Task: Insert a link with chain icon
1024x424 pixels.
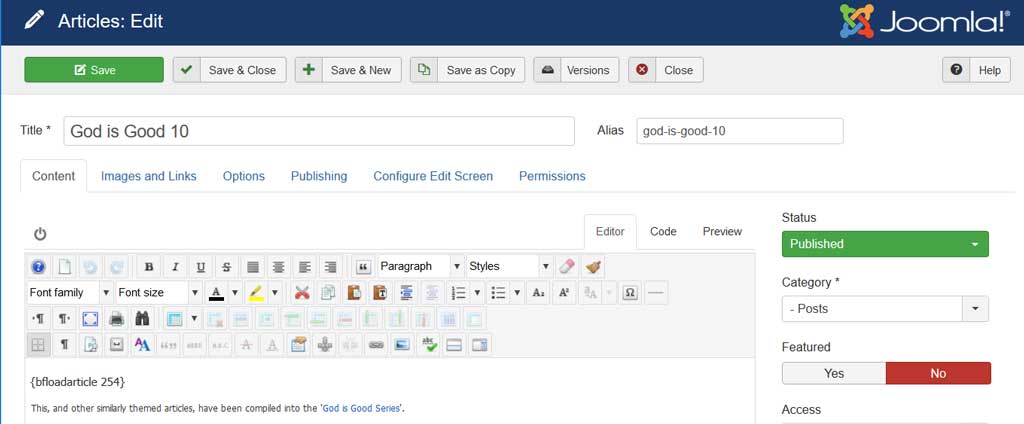Action: coord(376,345)
